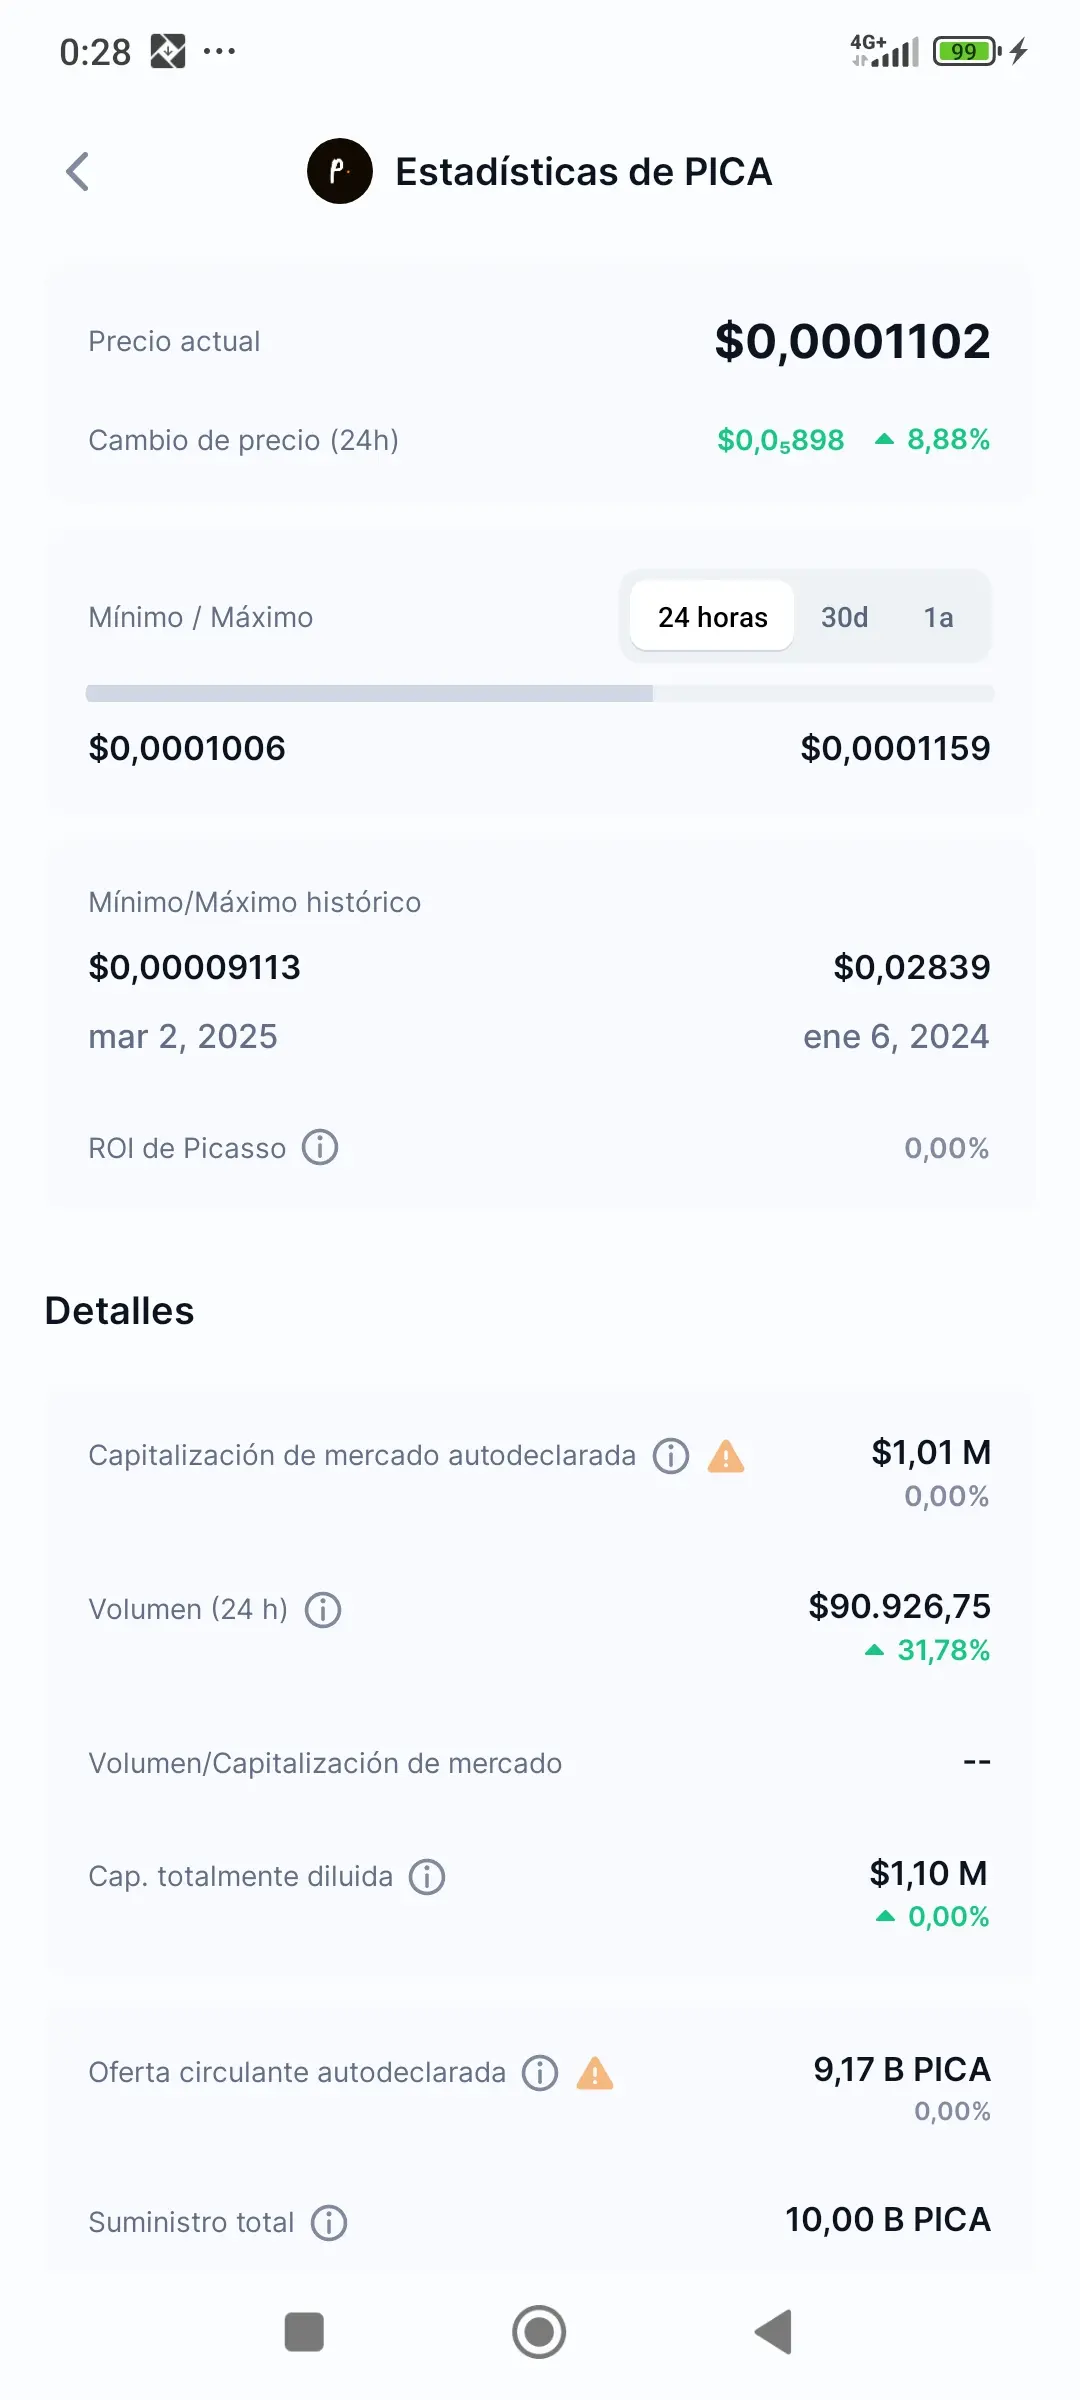The width and height of the screenshot is (1080, 2400).
Task: Open market cap autodeclarada info icon
Action: [671, 1456]
